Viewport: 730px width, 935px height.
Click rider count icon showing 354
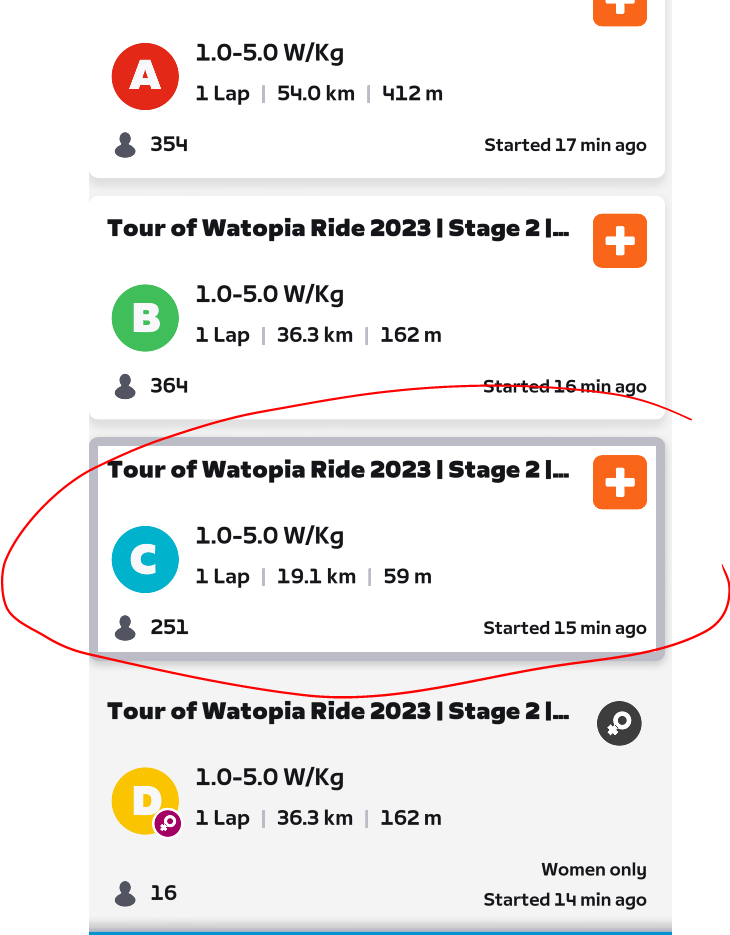125,145
